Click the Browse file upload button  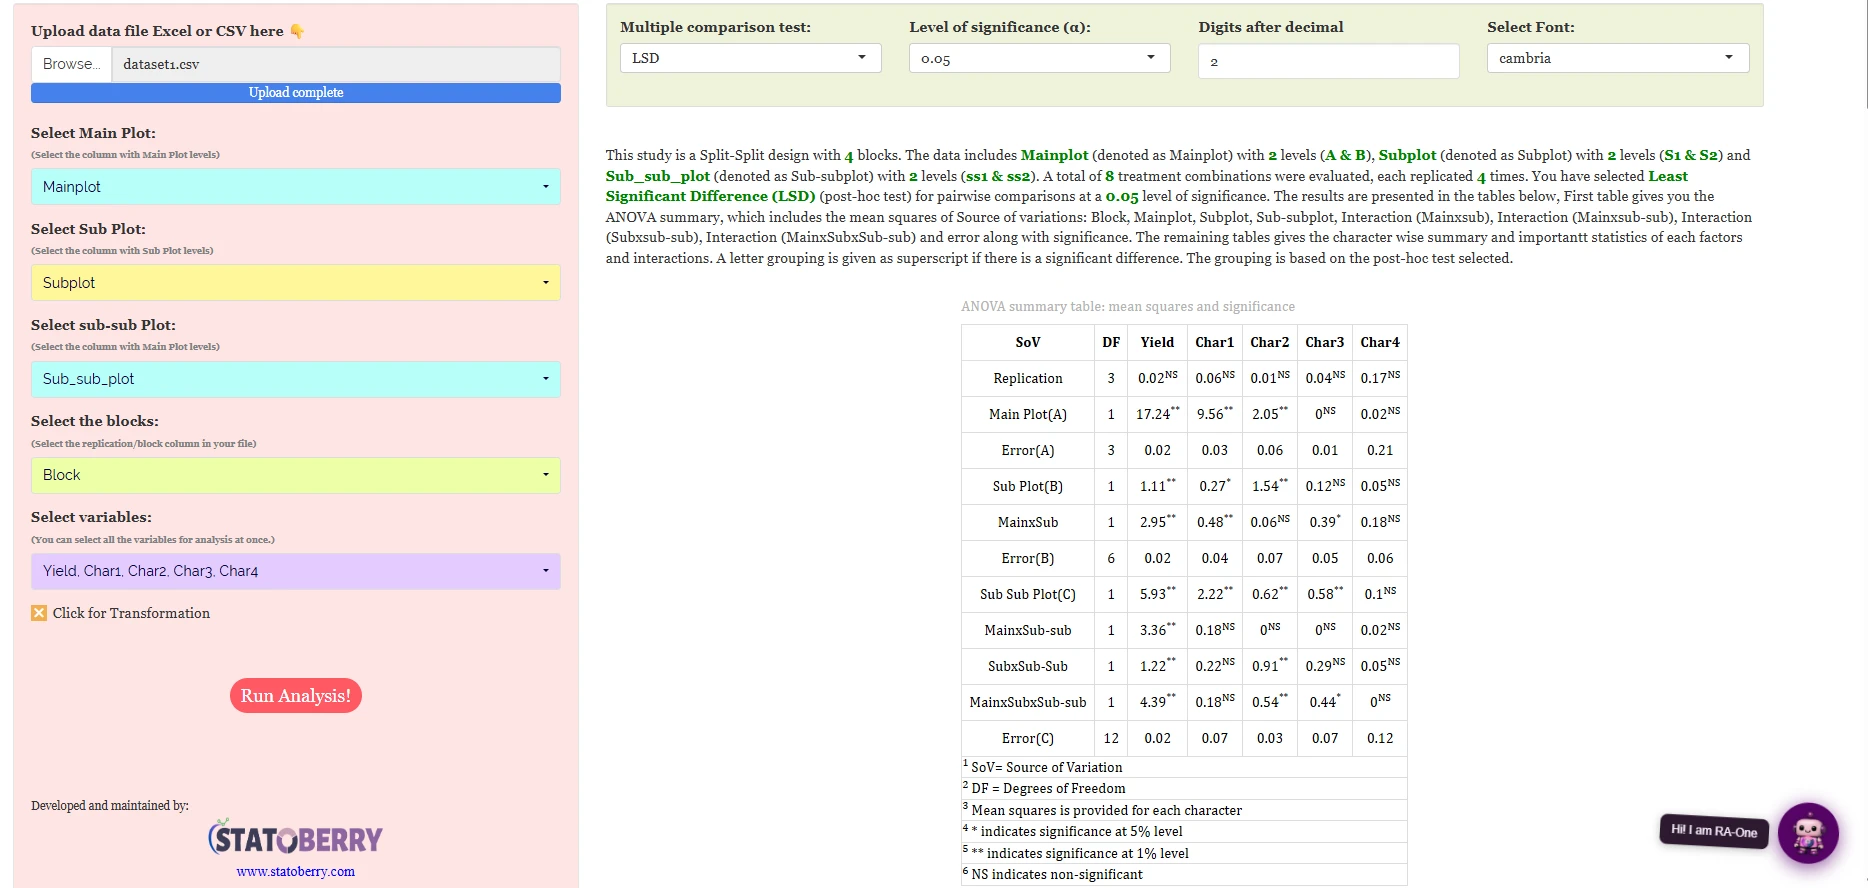72,64
